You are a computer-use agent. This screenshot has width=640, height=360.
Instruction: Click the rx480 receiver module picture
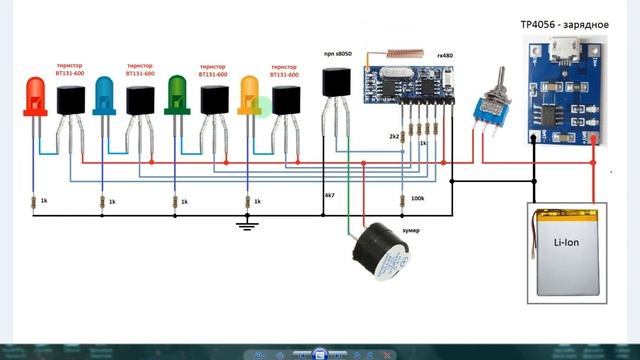[409, 84]
